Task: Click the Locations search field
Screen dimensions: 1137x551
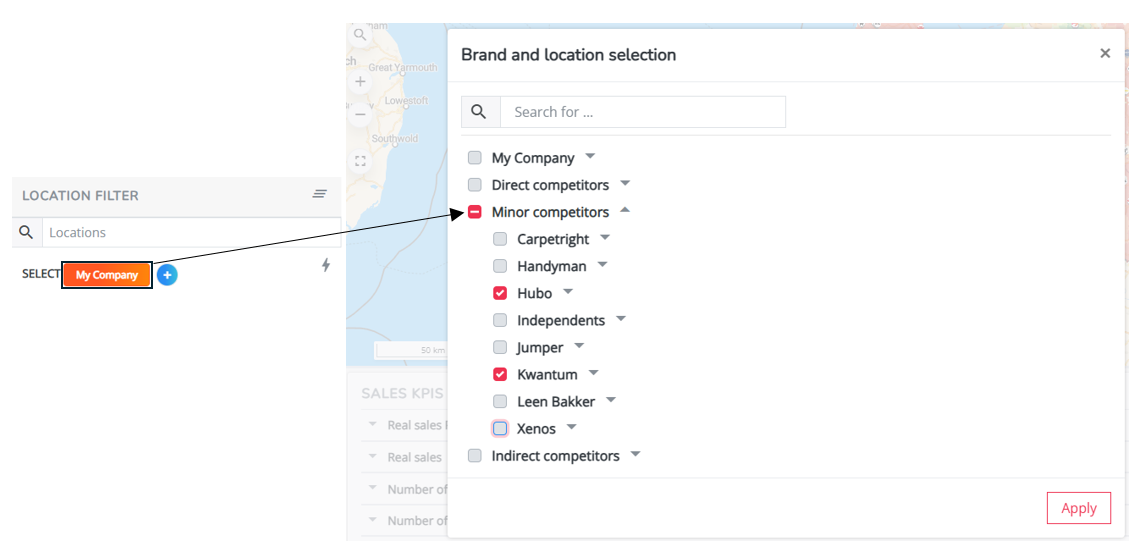Action: pyautogui.click(x=191, y=233)
